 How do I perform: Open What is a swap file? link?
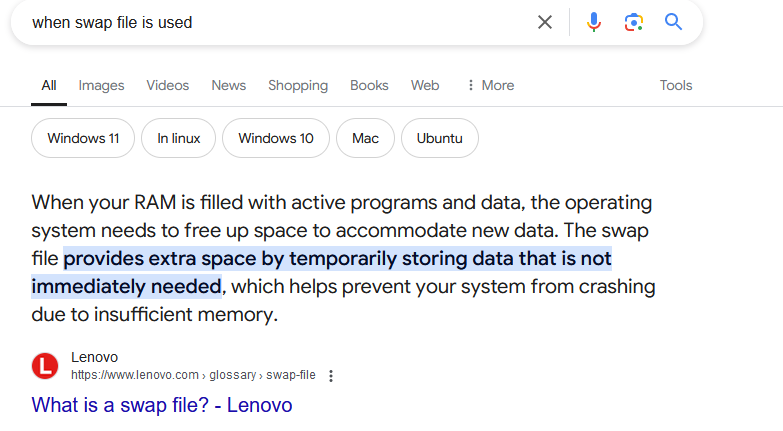162,405
